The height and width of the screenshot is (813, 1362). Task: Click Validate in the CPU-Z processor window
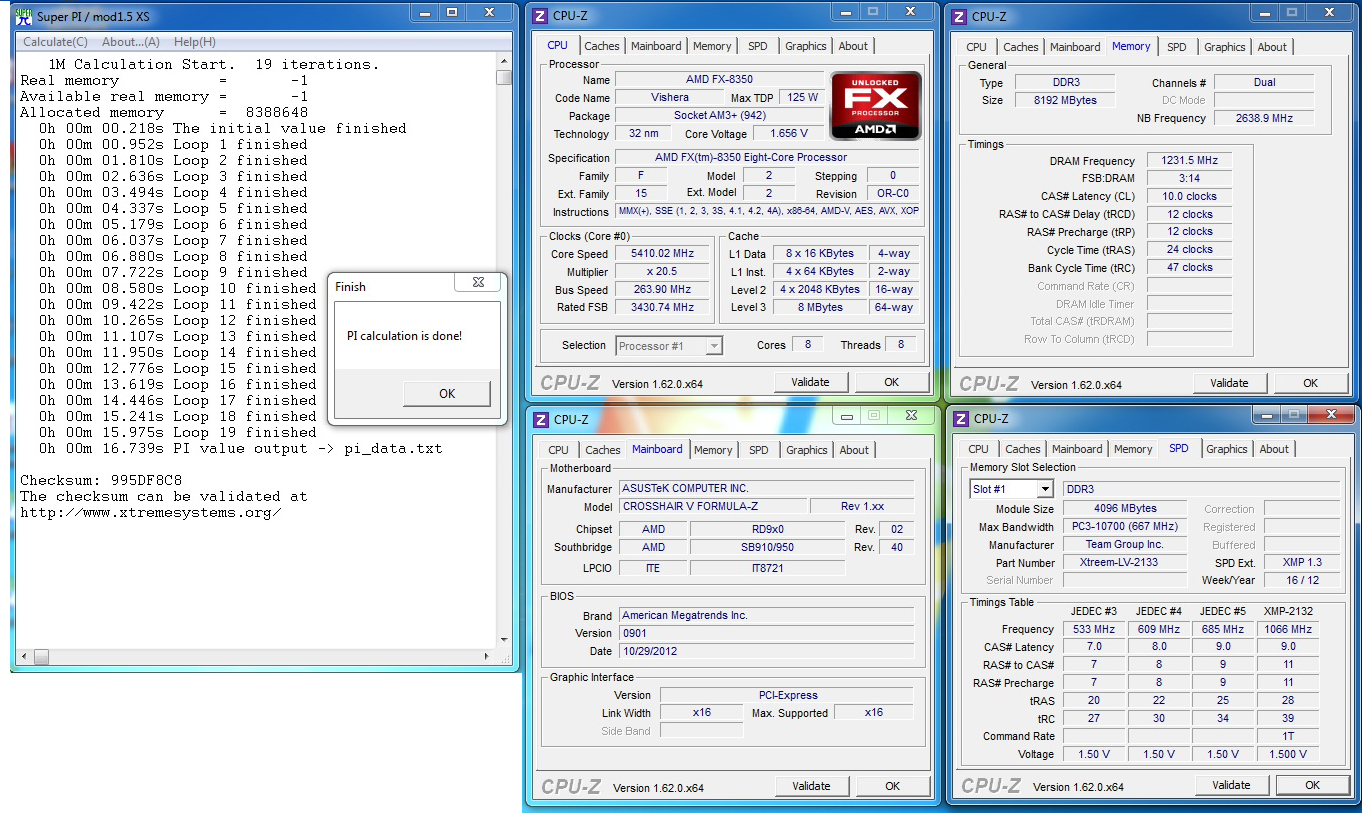pyautogui.click(x=810, y=382)
